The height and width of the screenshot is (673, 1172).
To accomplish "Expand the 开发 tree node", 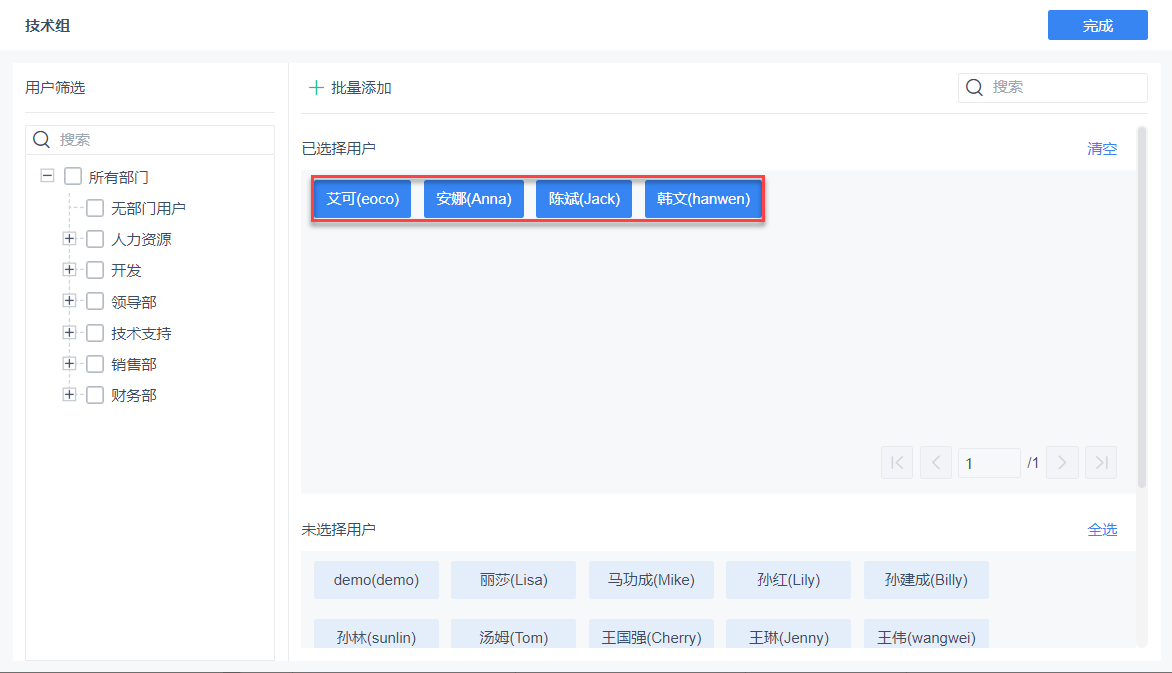I will click(x=70, y=270).
